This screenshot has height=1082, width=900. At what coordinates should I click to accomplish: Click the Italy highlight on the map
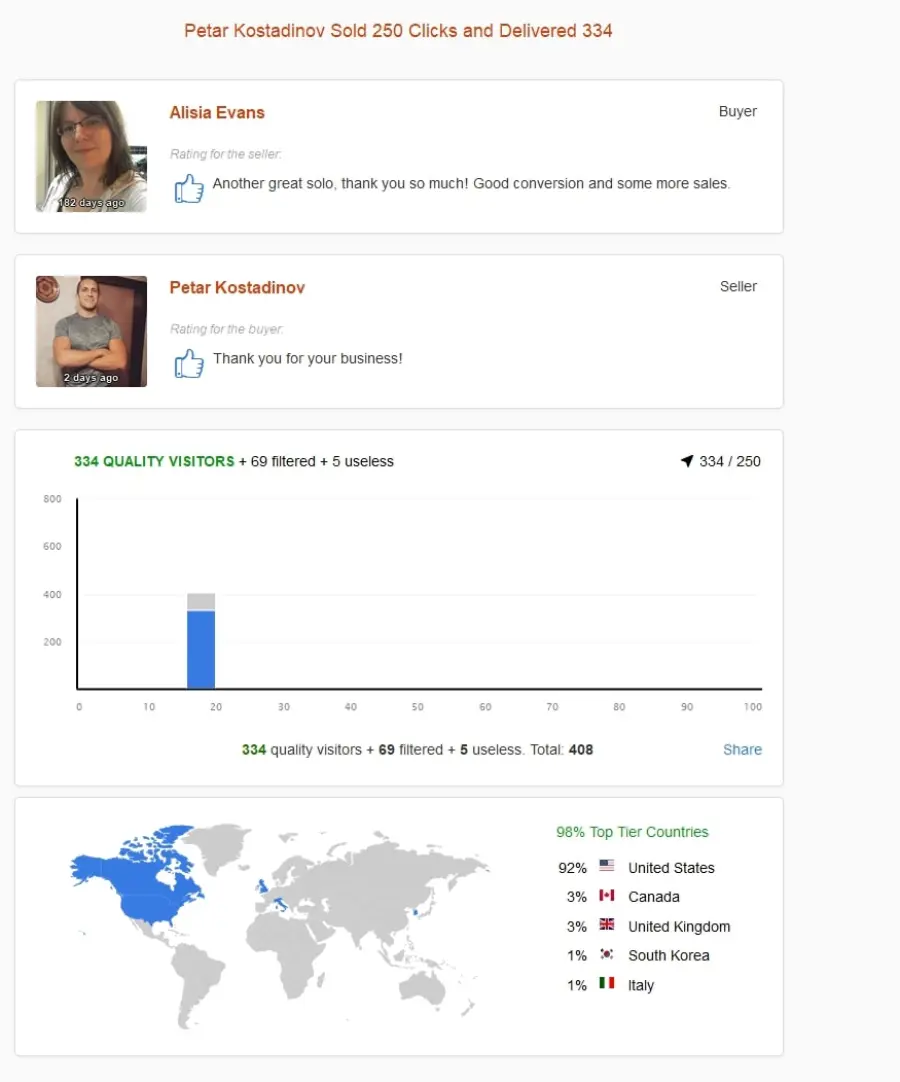[279, 903]
